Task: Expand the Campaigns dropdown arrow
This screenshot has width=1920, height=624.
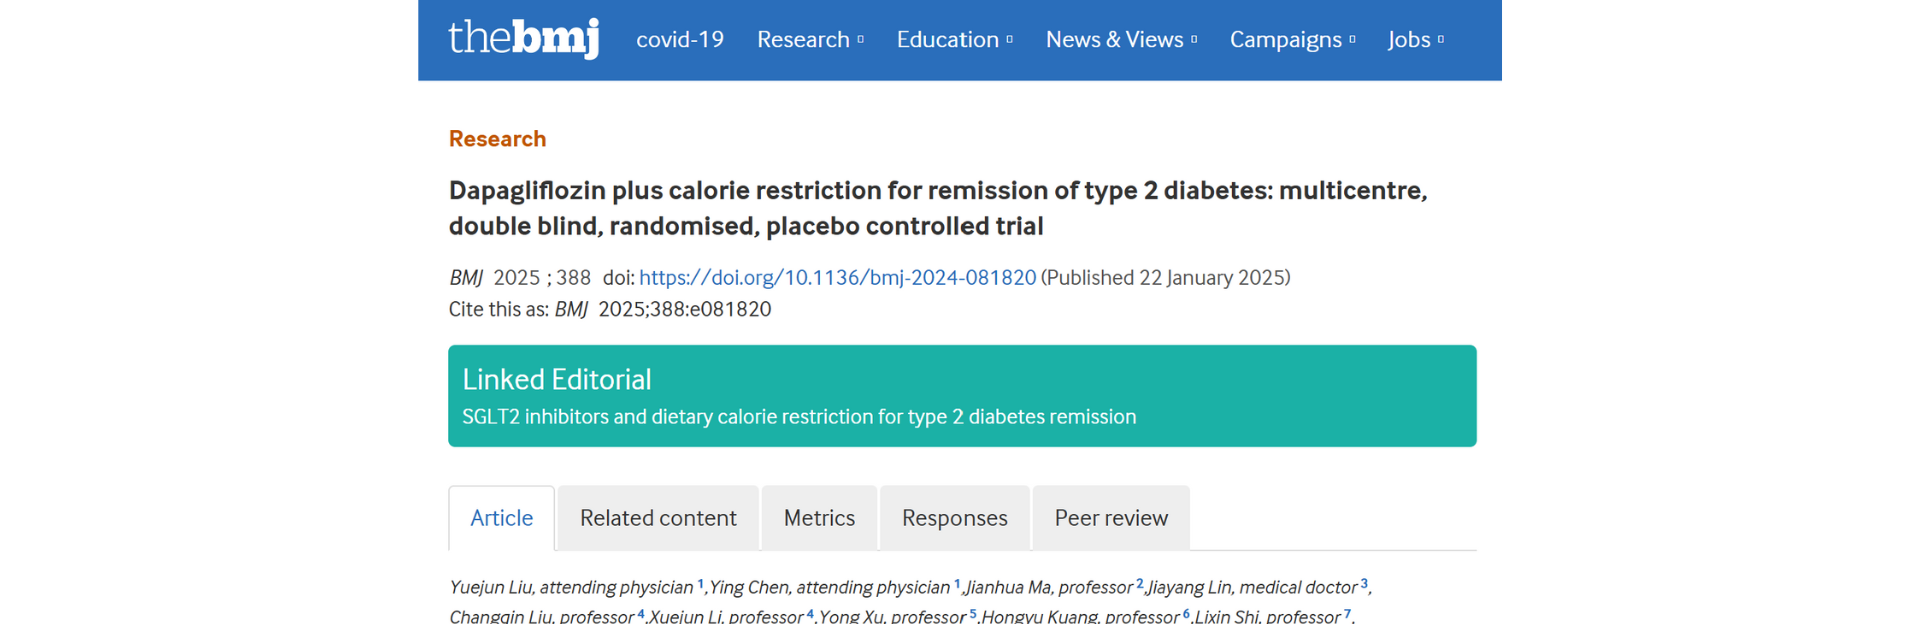Action: (1352, 40)
